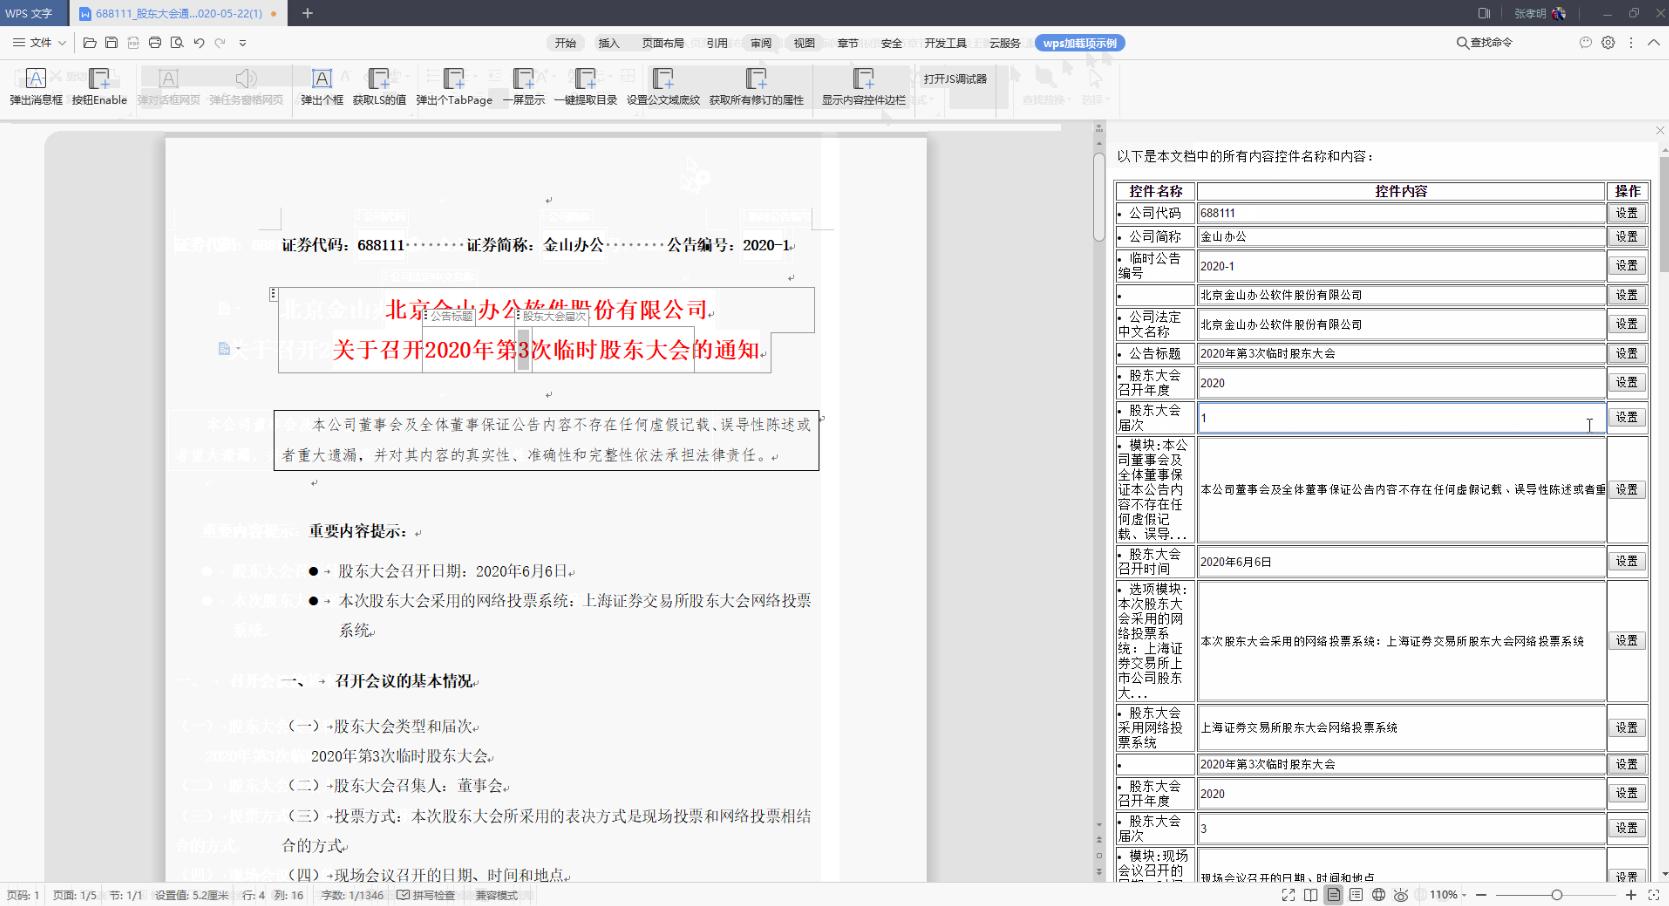
Task: Open the quick access toolbar customize dropdown
Action: coord(242,42)
